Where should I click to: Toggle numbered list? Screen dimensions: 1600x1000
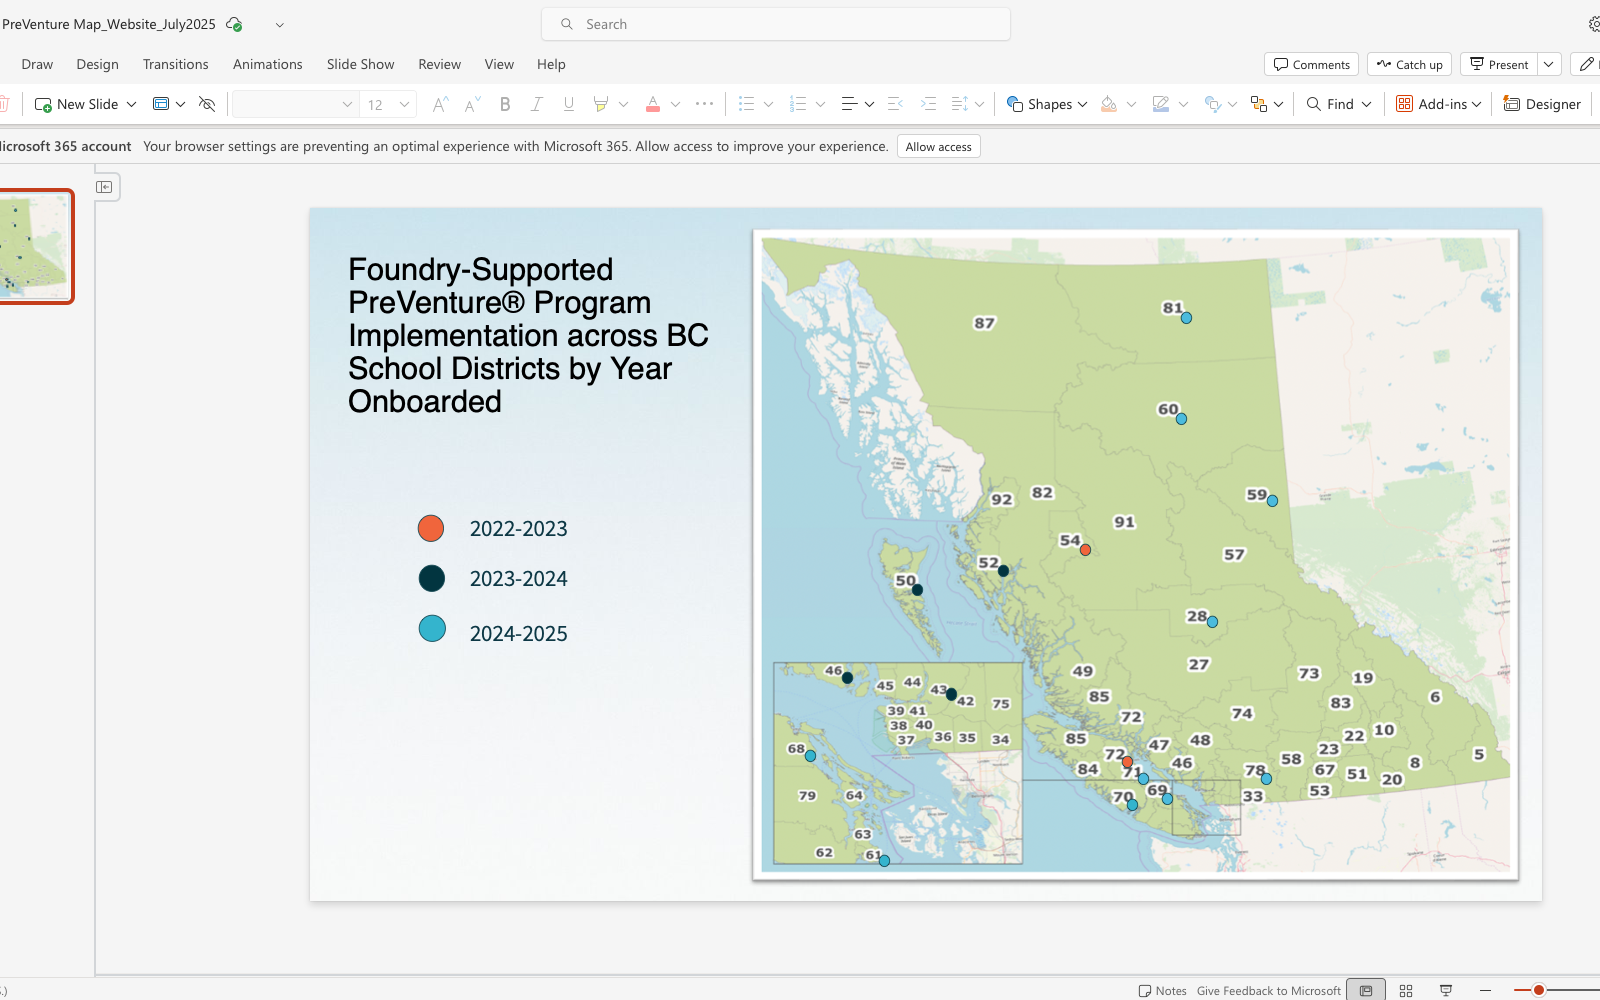click(798, 104)
